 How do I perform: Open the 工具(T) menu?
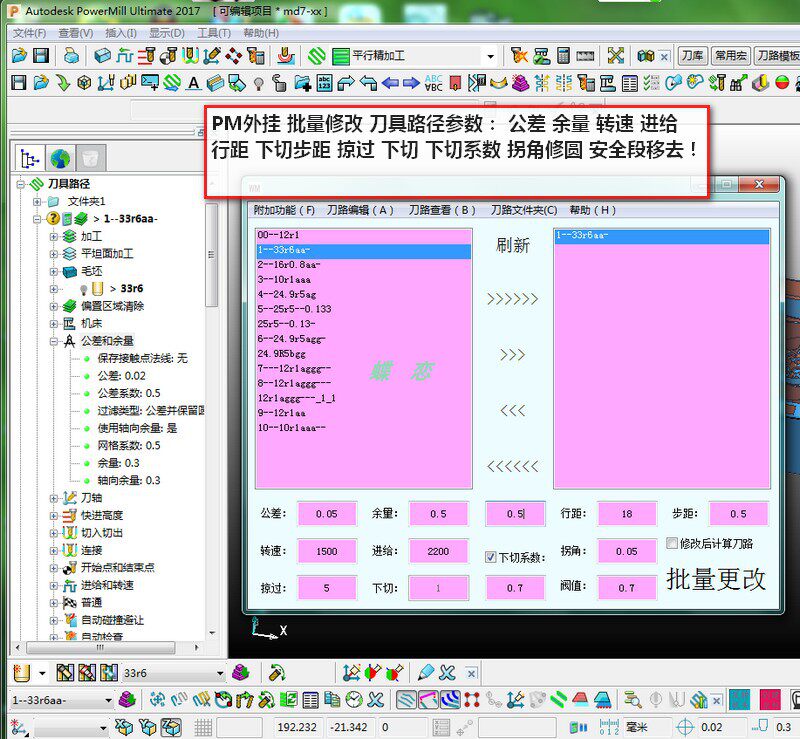(x=207, y=33)
